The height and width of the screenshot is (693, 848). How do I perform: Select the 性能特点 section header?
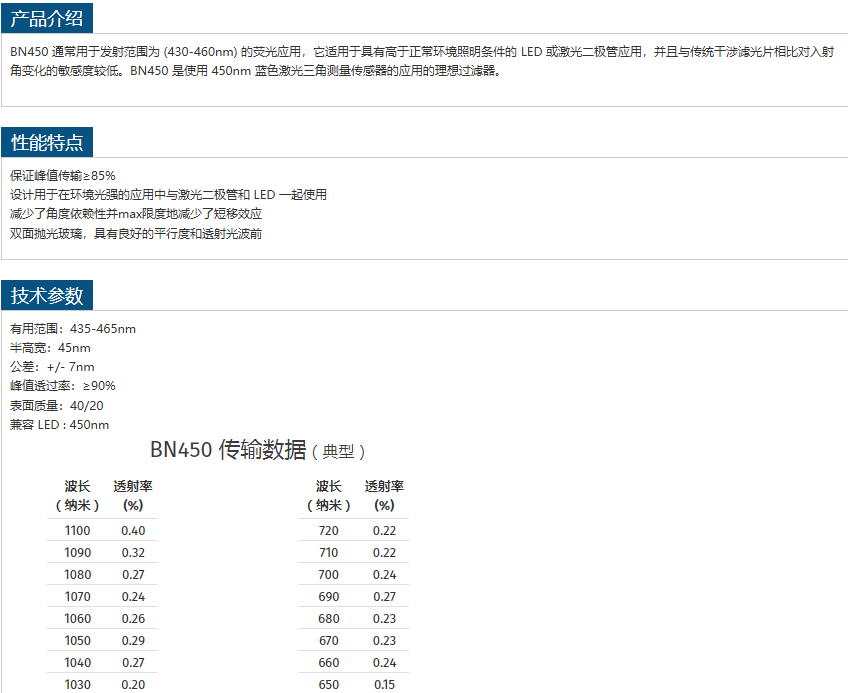pos(47,142)
